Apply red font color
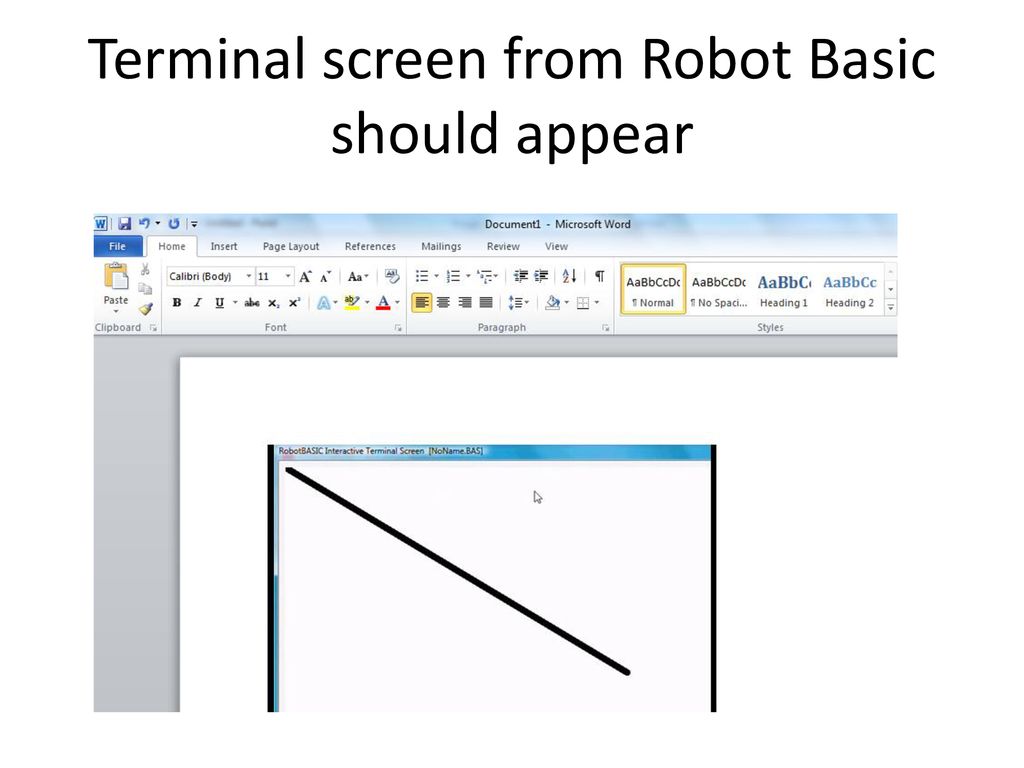Viewport: 1024px width, 768px height. [x=383, y=303]
